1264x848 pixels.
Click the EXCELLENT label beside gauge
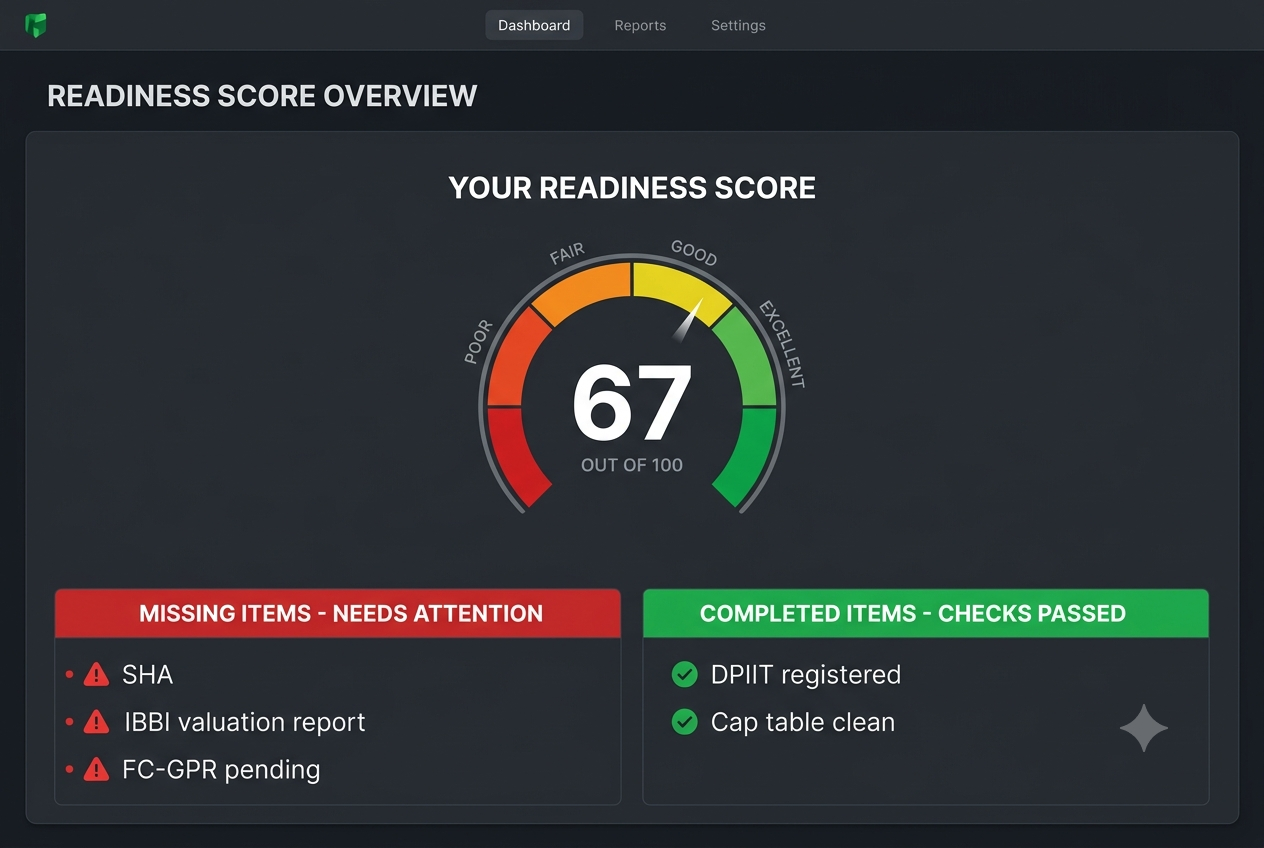point(783,343)
